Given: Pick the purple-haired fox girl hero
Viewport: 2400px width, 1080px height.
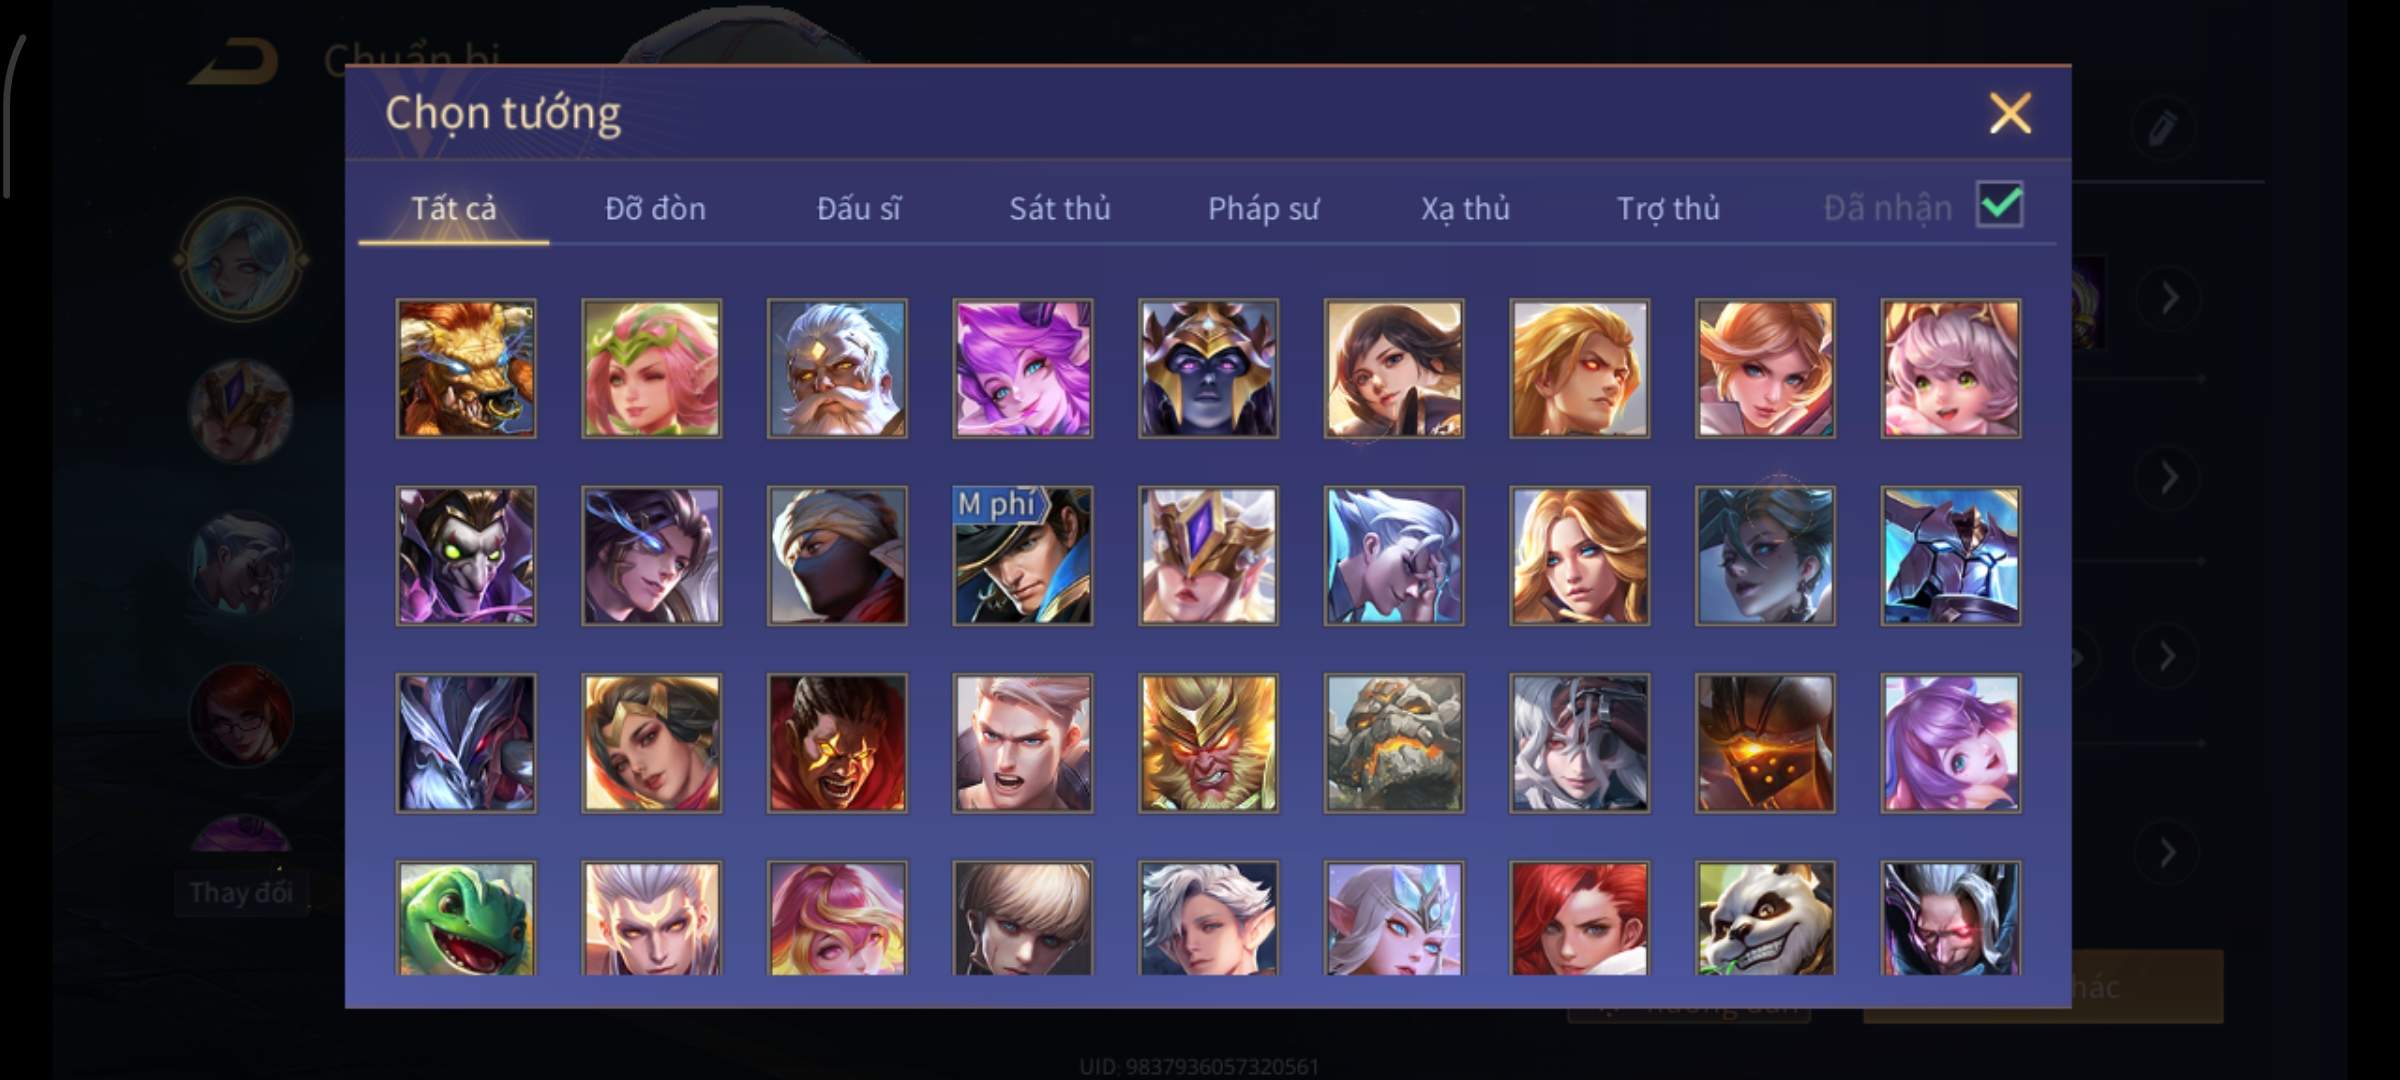Looking at the screenshot, I should (1023, 368).
